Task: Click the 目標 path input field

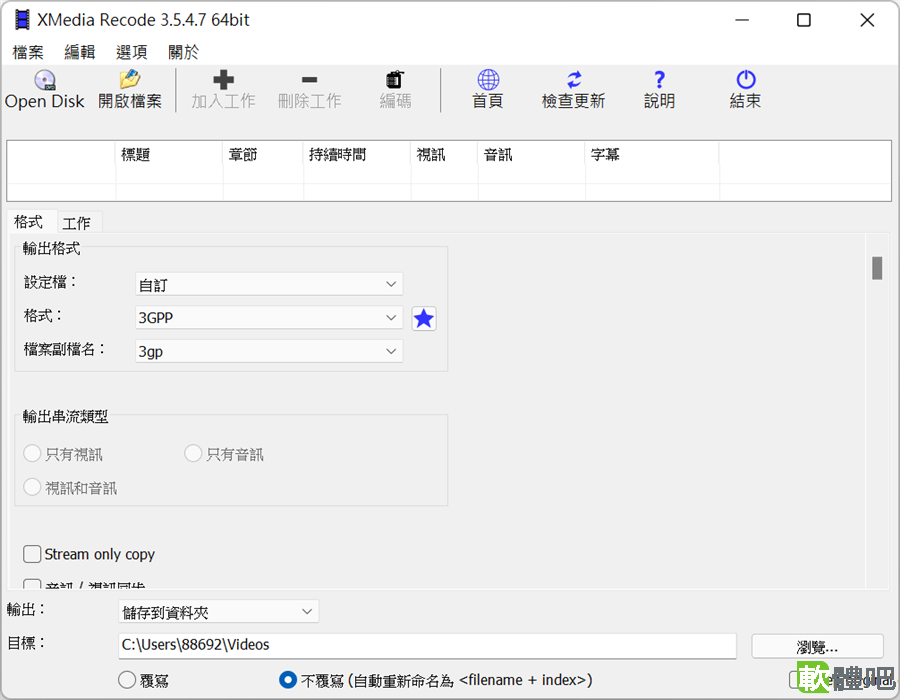Action: click(x=427, y=645)
